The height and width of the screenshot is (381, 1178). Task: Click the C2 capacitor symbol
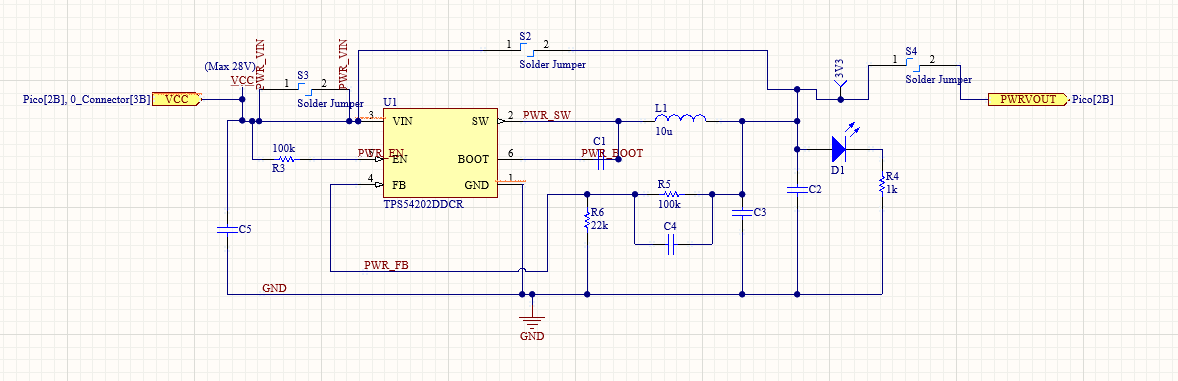coord(796,189)
